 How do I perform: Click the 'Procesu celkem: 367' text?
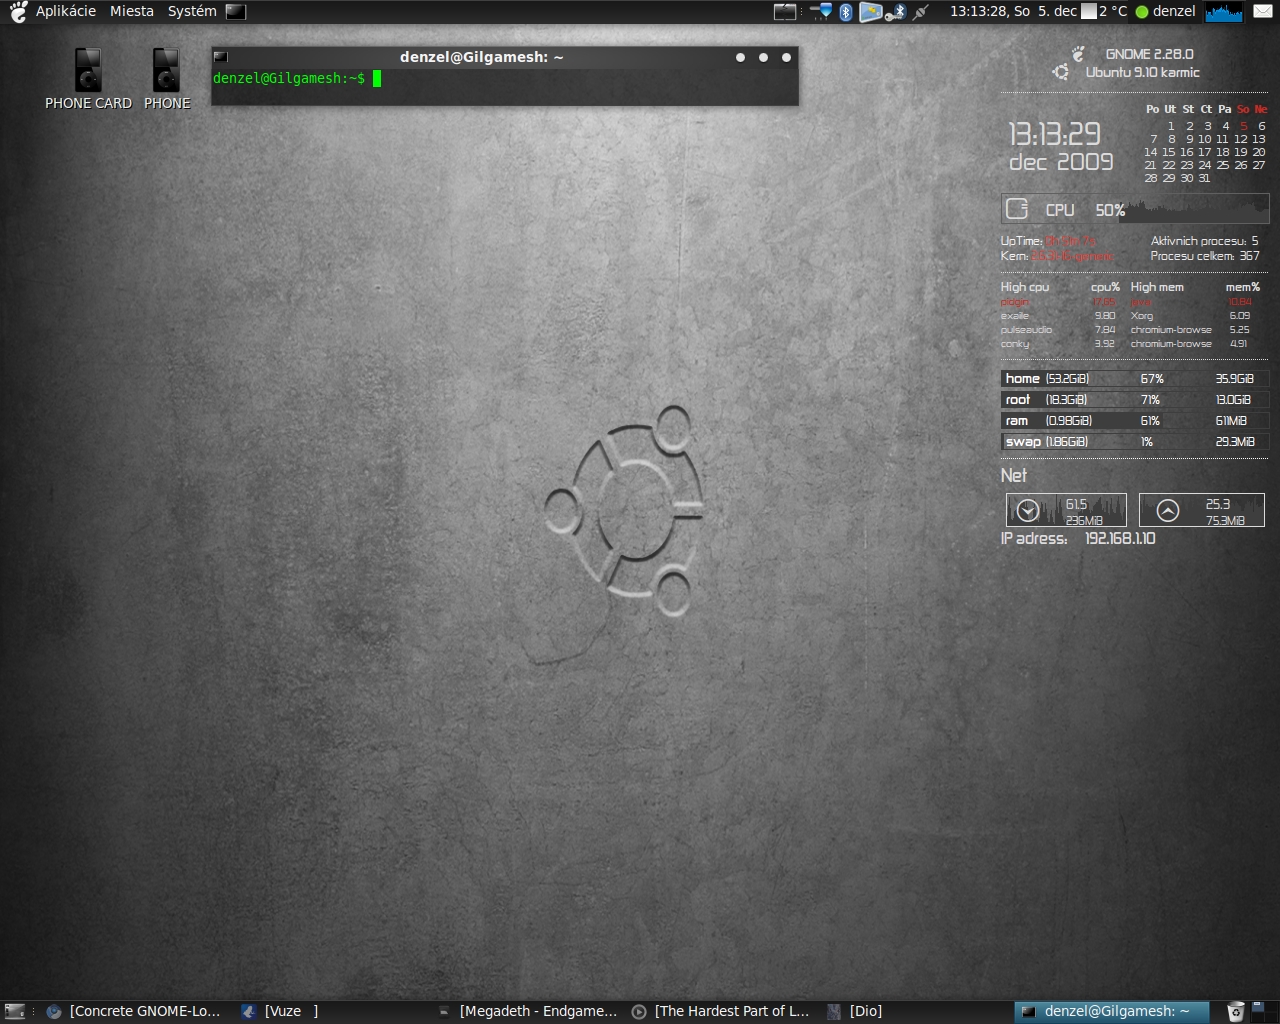pos(1205,256)
